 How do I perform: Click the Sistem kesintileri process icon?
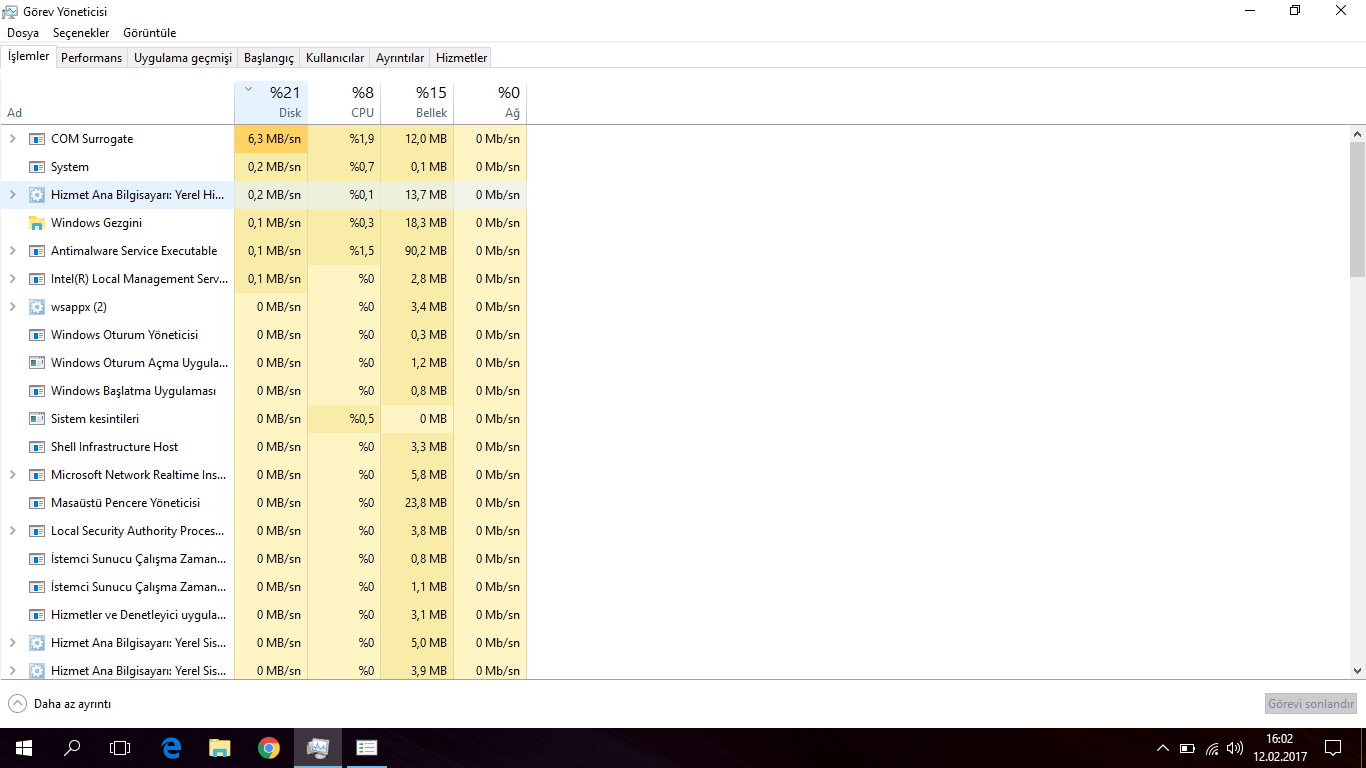[37, 419]
